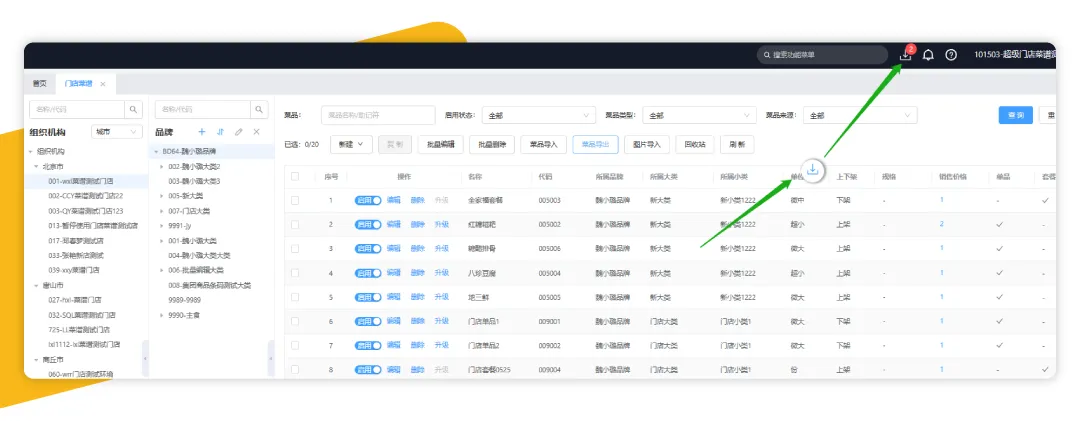
Task: Focus the organization panel name/code search box
Action: point(77,109)
